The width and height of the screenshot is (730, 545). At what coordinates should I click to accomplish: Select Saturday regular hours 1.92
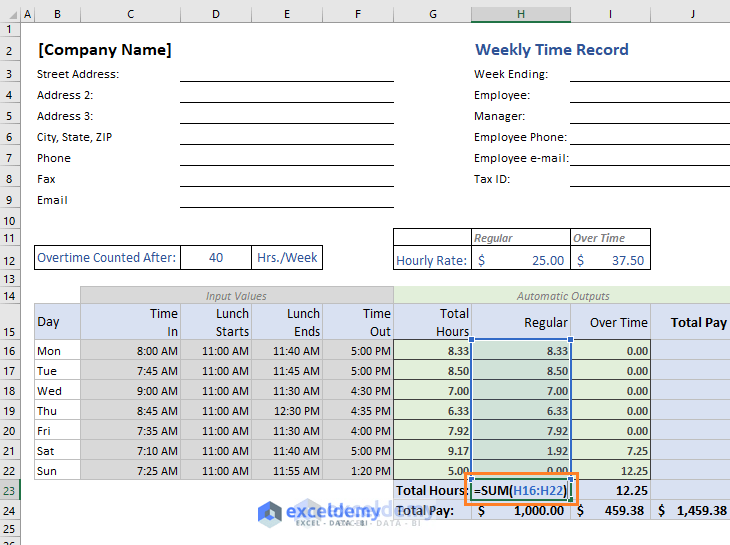[x=520, y=451]
